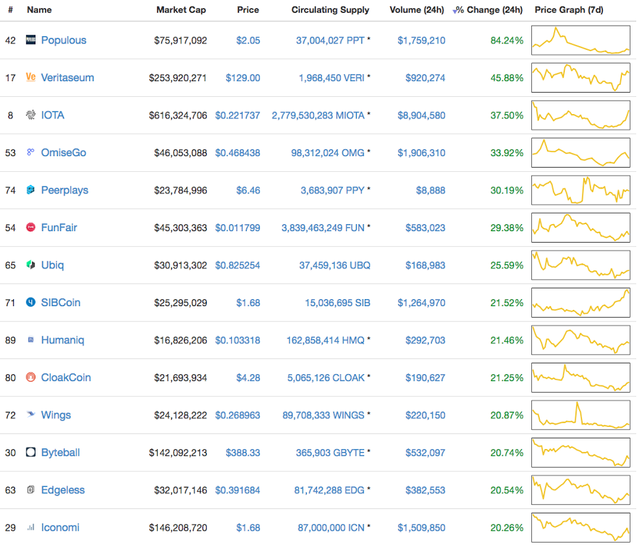Click supply 15,036,695 SIB
The image size is (640, 545).
point(338,303)
